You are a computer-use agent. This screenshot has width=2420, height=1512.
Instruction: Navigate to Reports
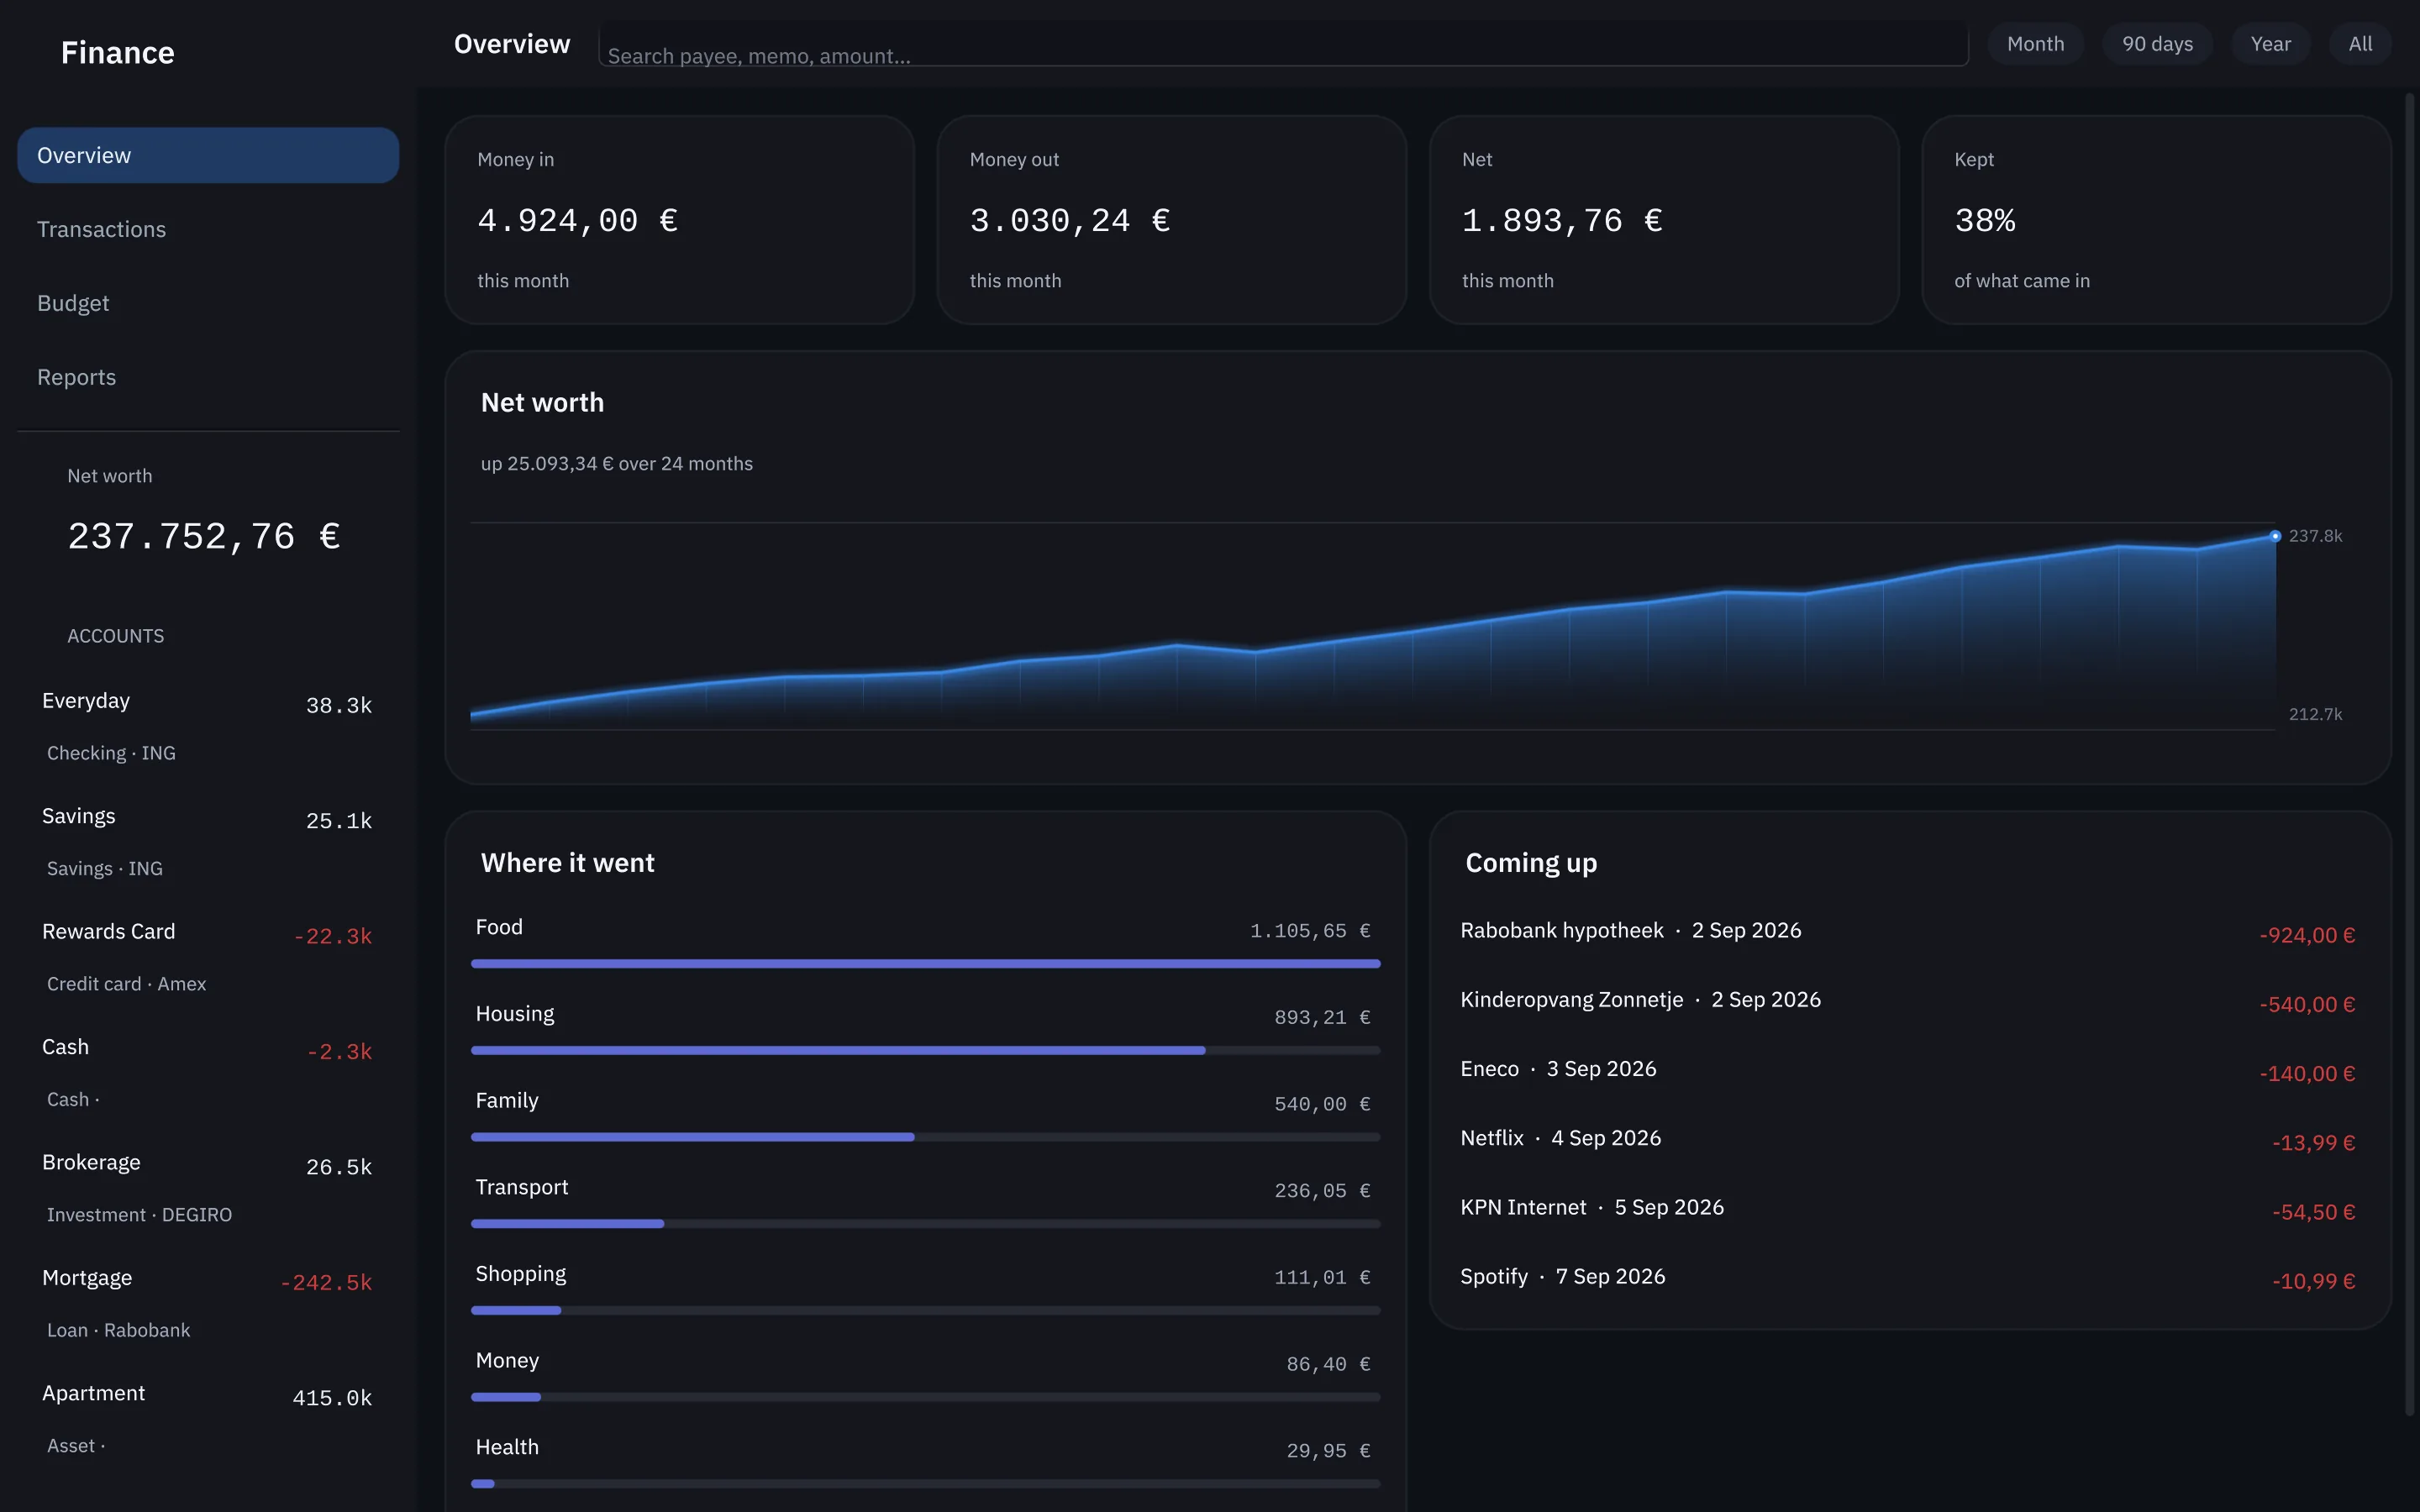[208, 377]
